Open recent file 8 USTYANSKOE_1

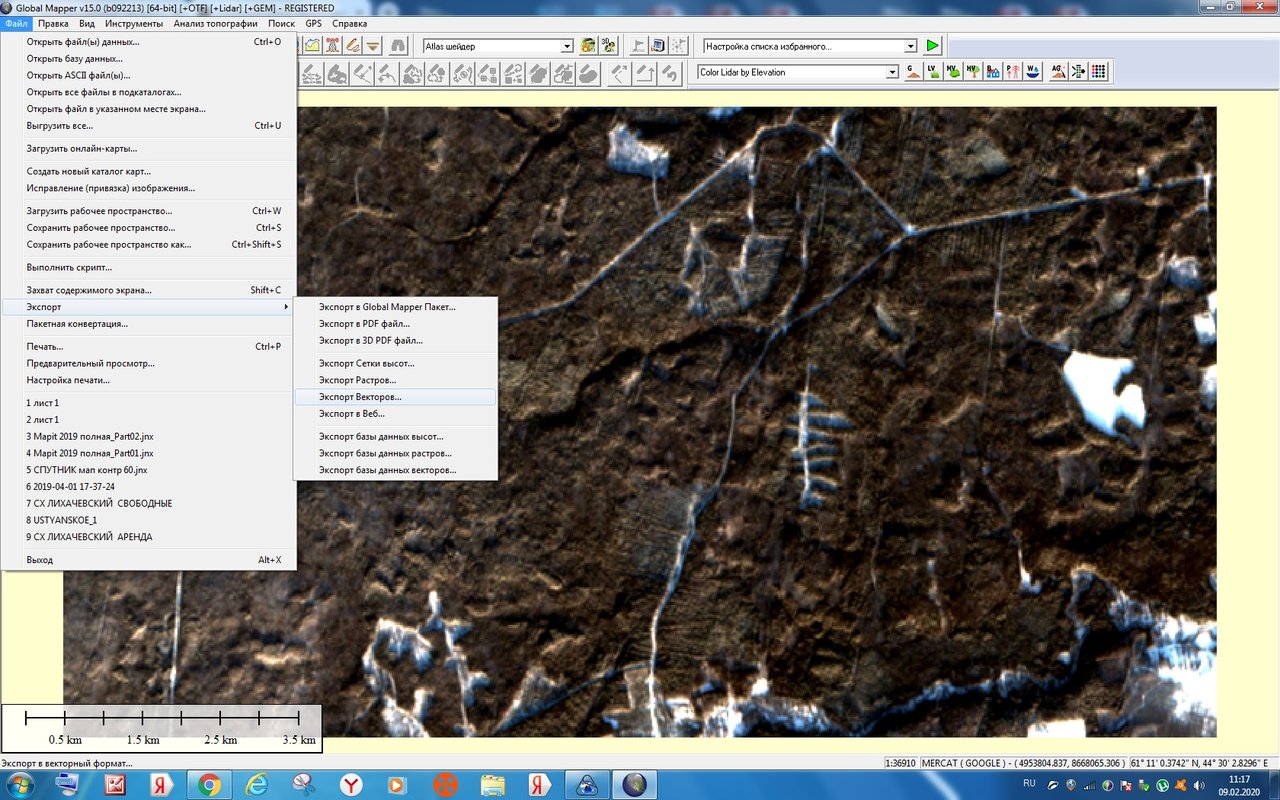tap(148, 520)
